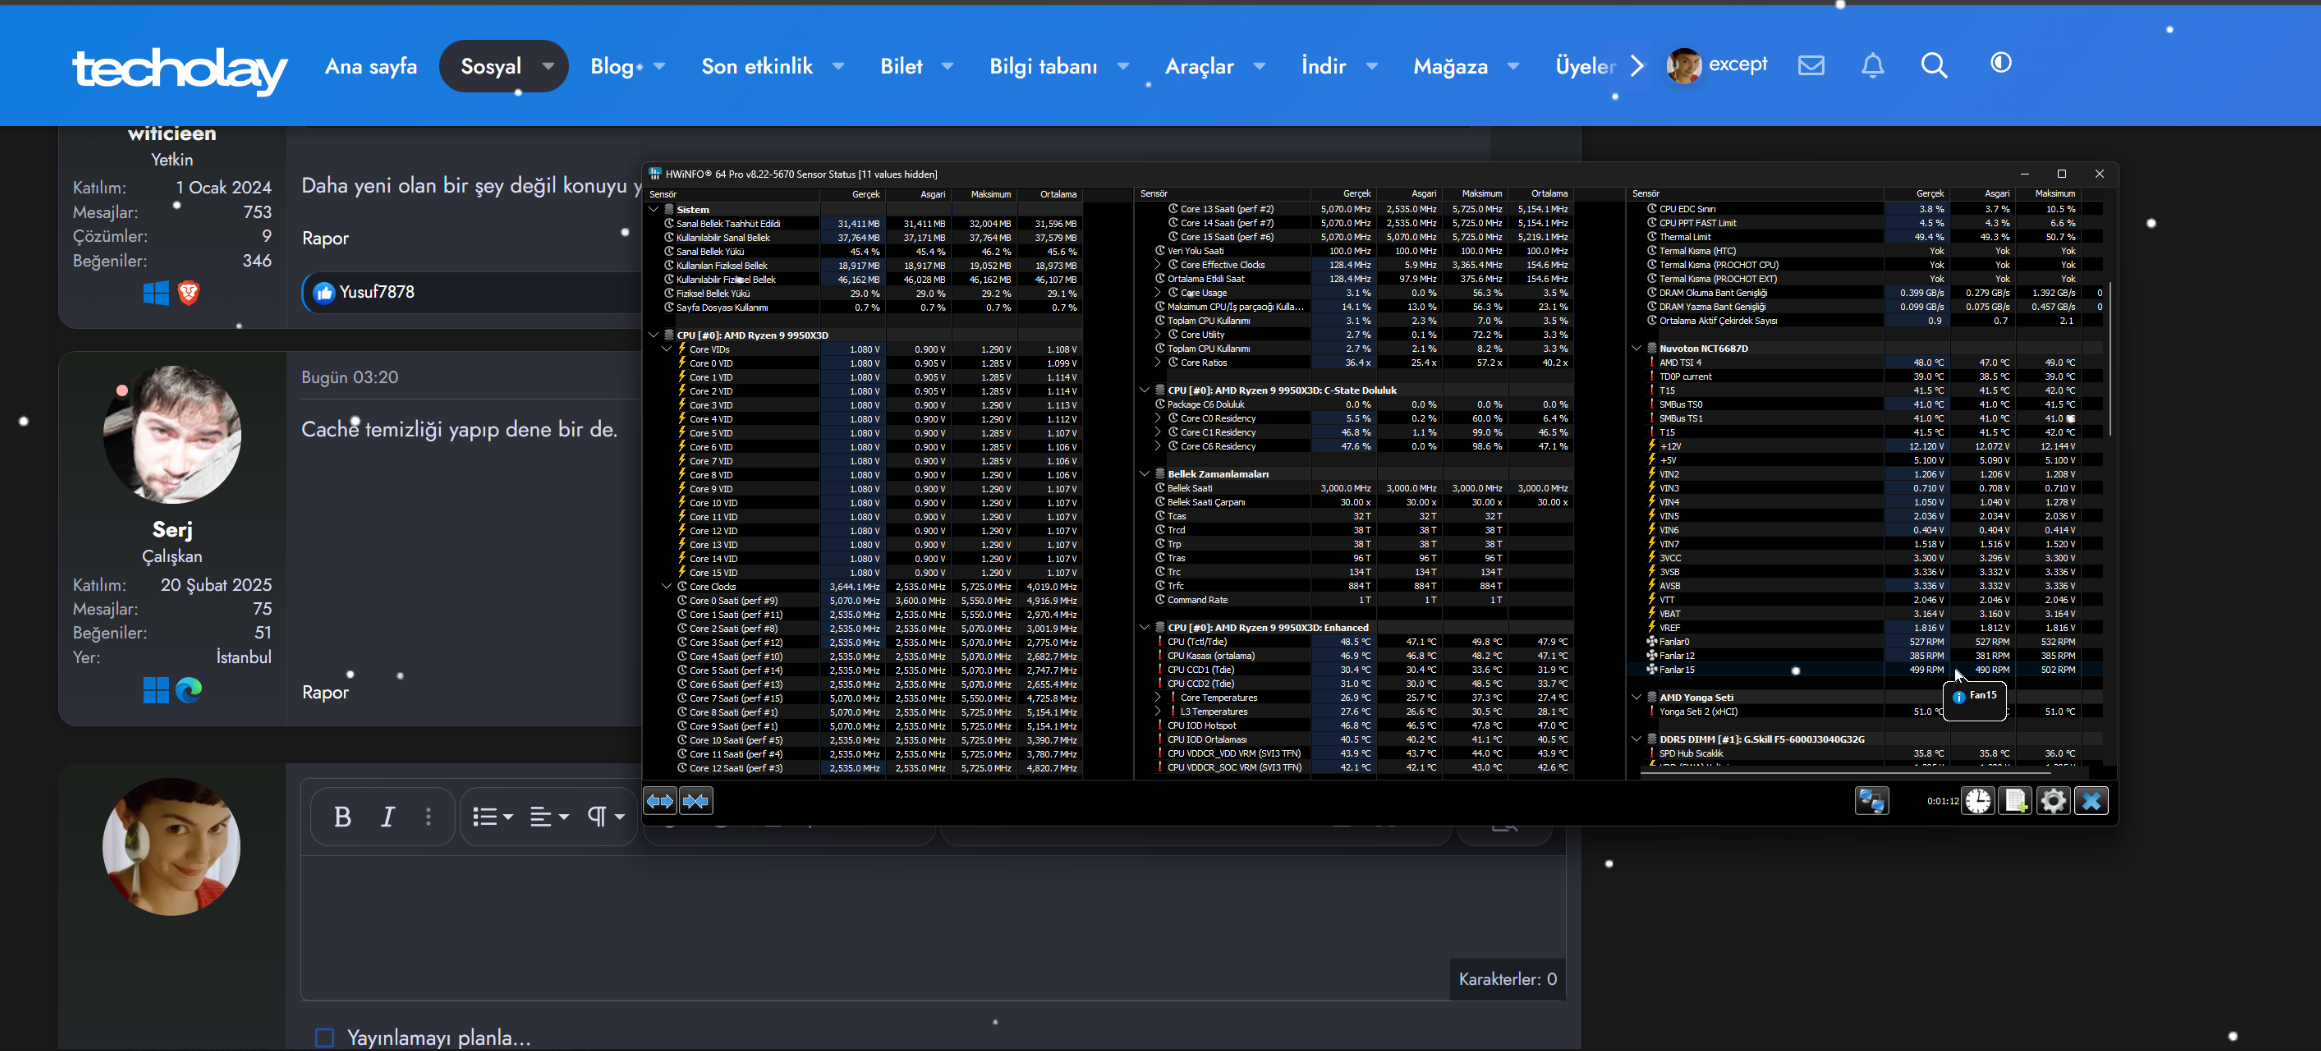Click HWiNFO remote monitors icon
Screen dimensions: 2321x1051
(x=1872, y=801)
